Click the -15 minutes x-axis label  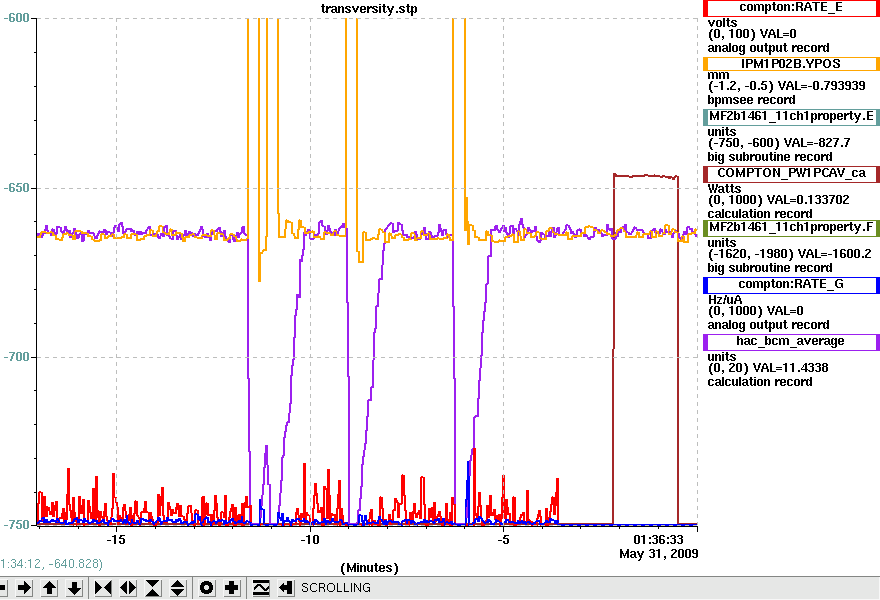(116, 540)
